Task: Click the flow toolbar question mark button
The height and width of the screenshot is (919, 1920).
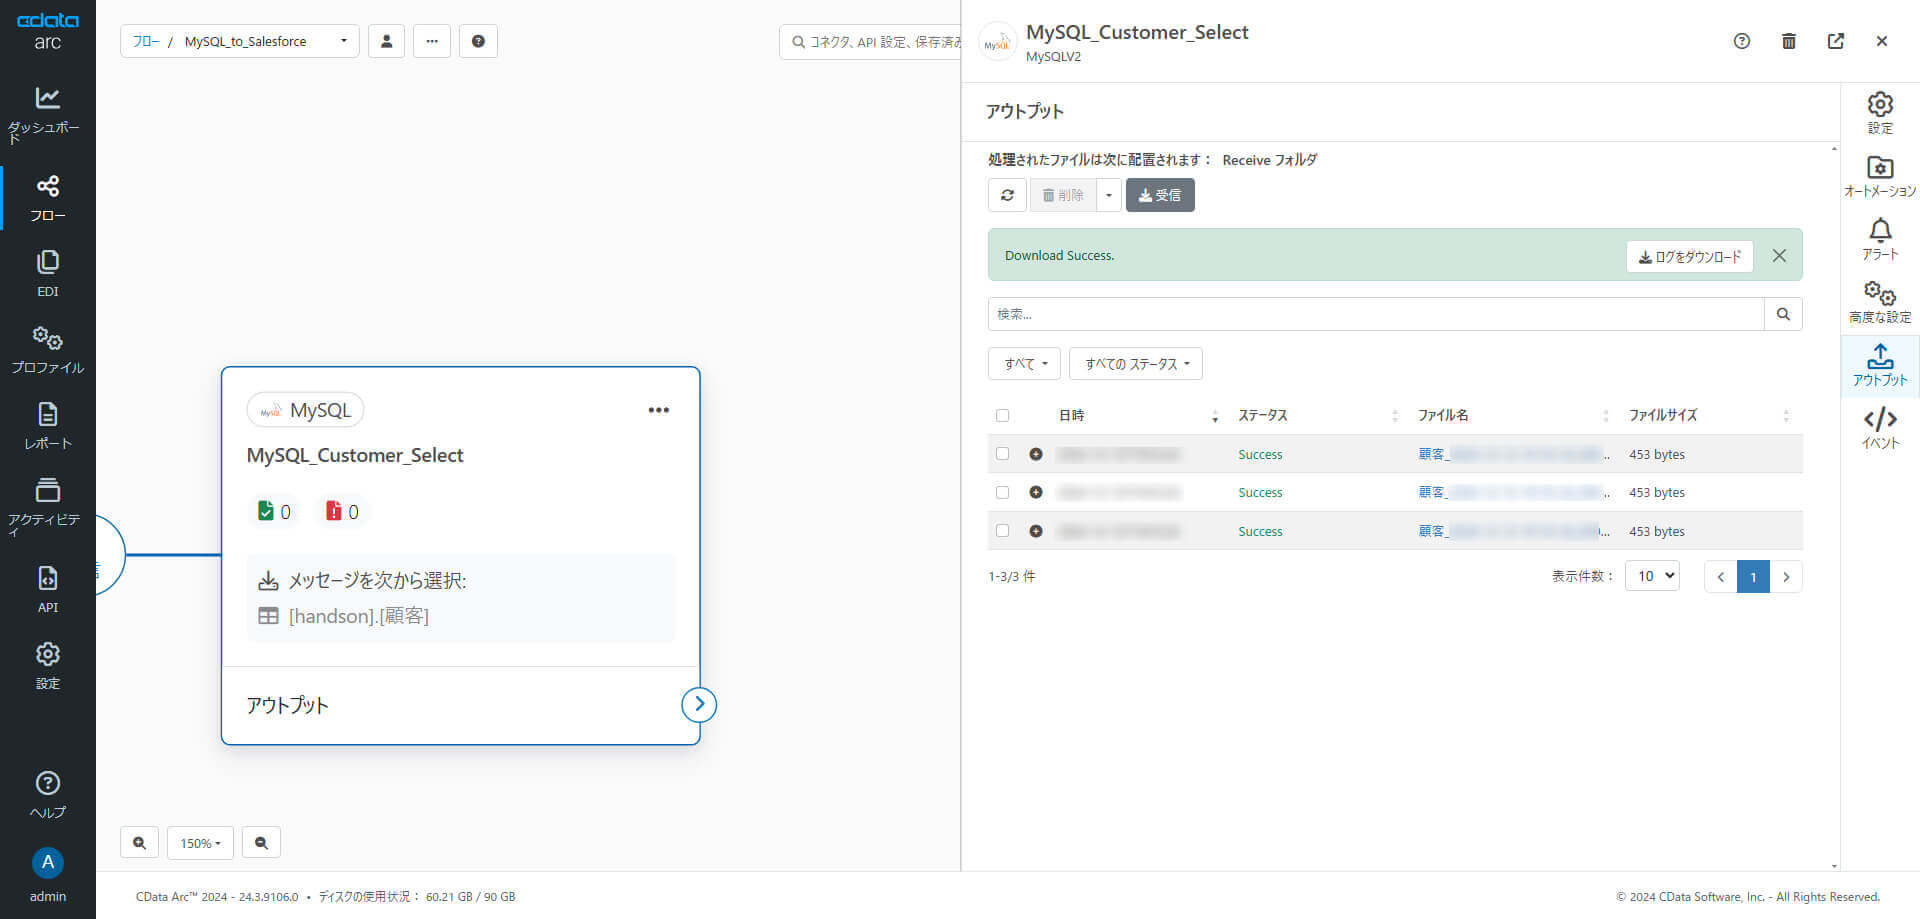Action: [478, 41]
